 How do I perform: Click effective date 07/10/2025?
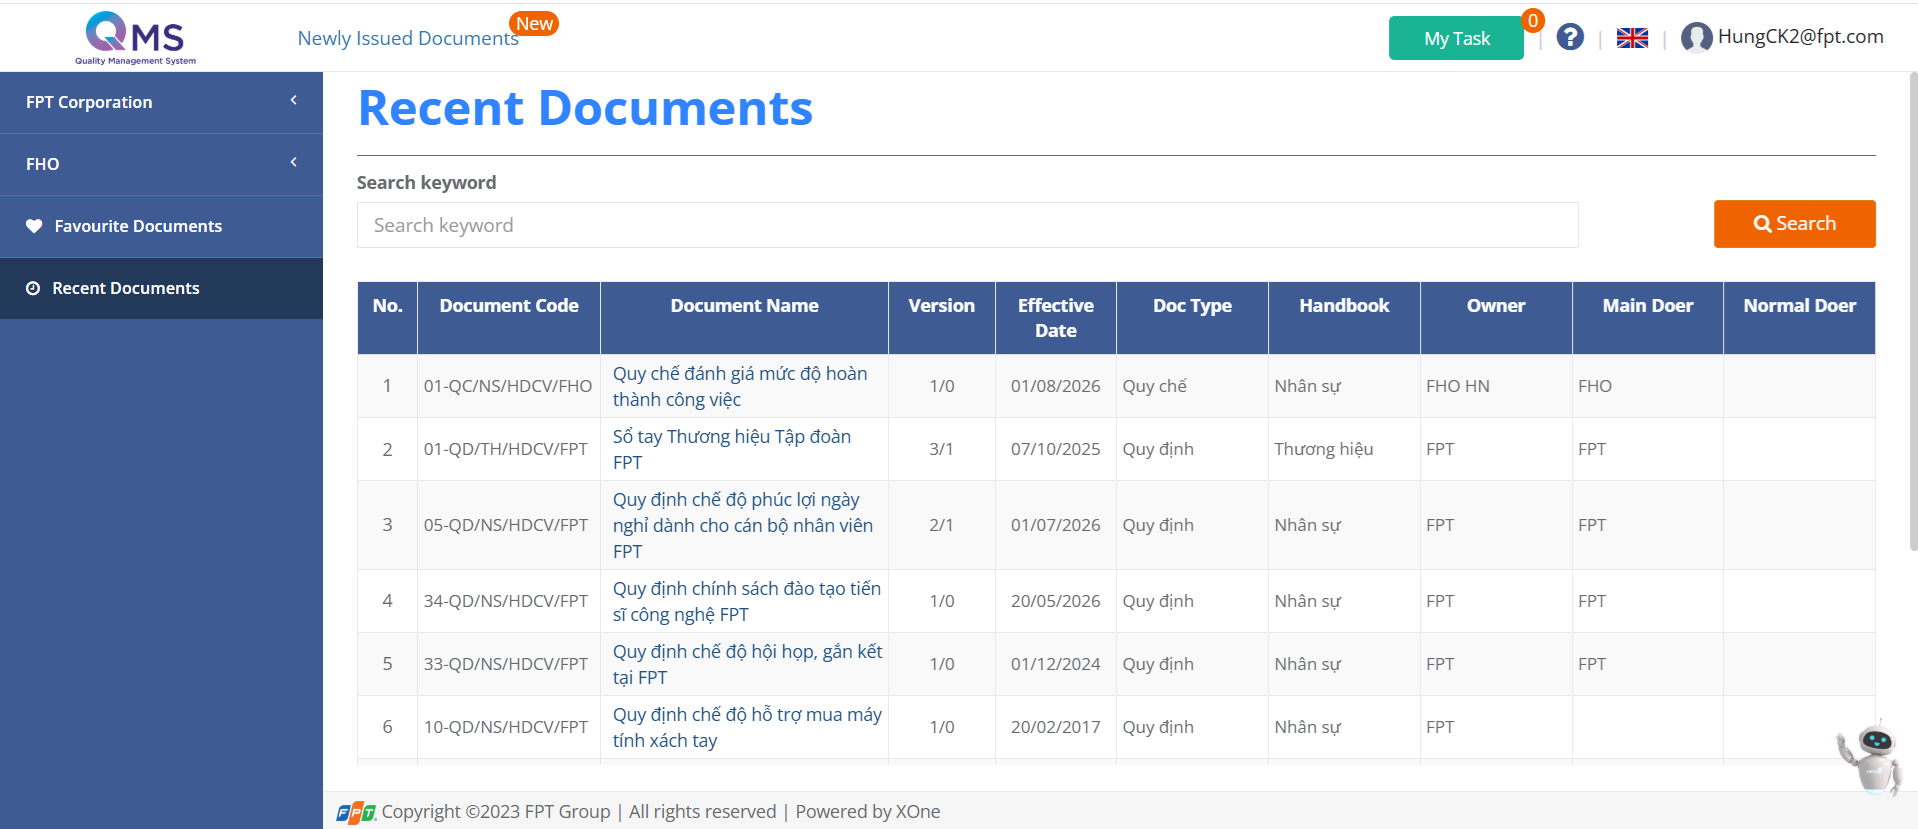coord(1055,449)
